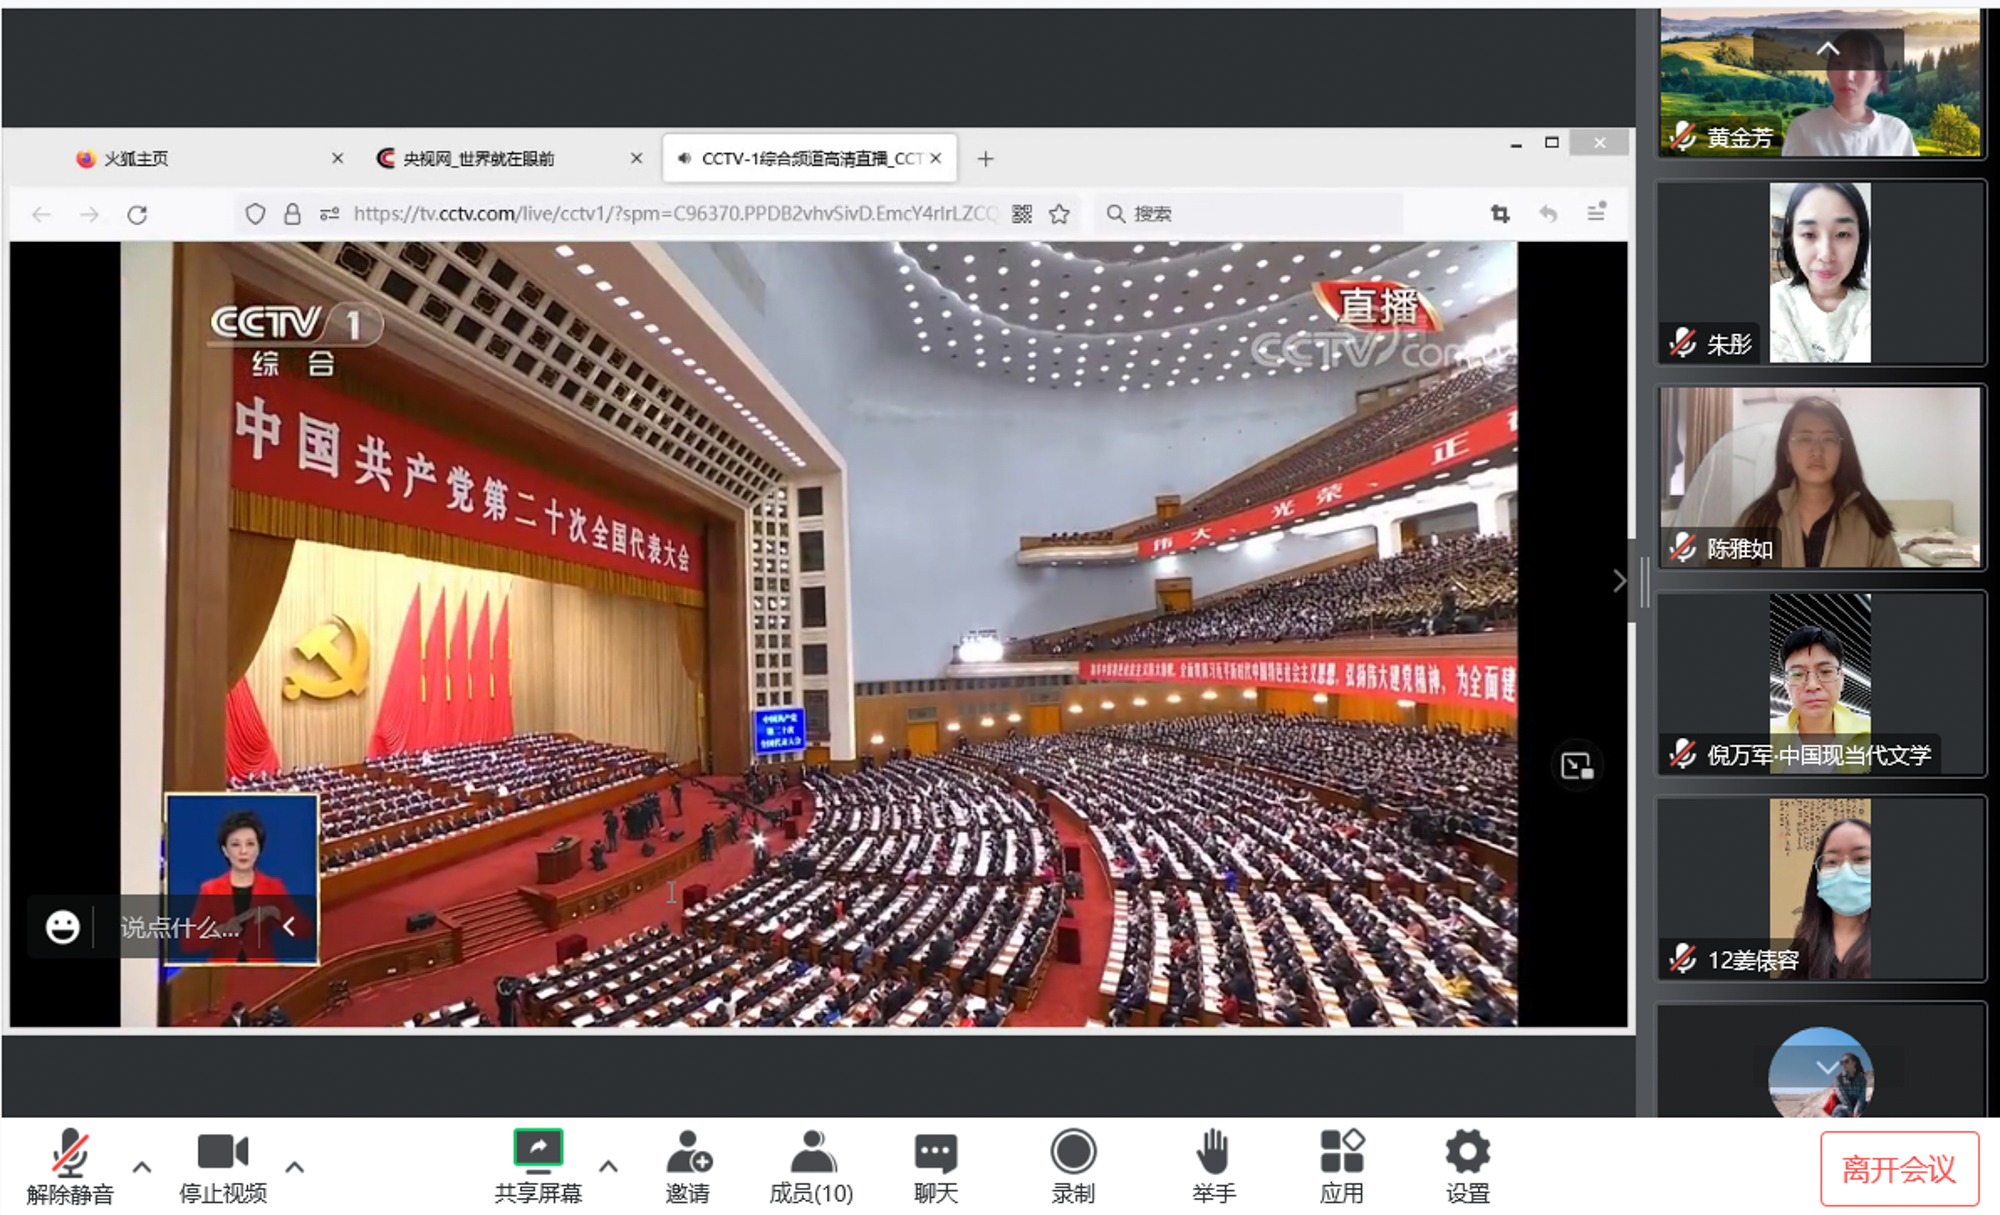Image resolution: width=2000 pixels, height=1215 pixels.
Task: Click 陈雅如's video thumbnail
Action: [1820, 477]
